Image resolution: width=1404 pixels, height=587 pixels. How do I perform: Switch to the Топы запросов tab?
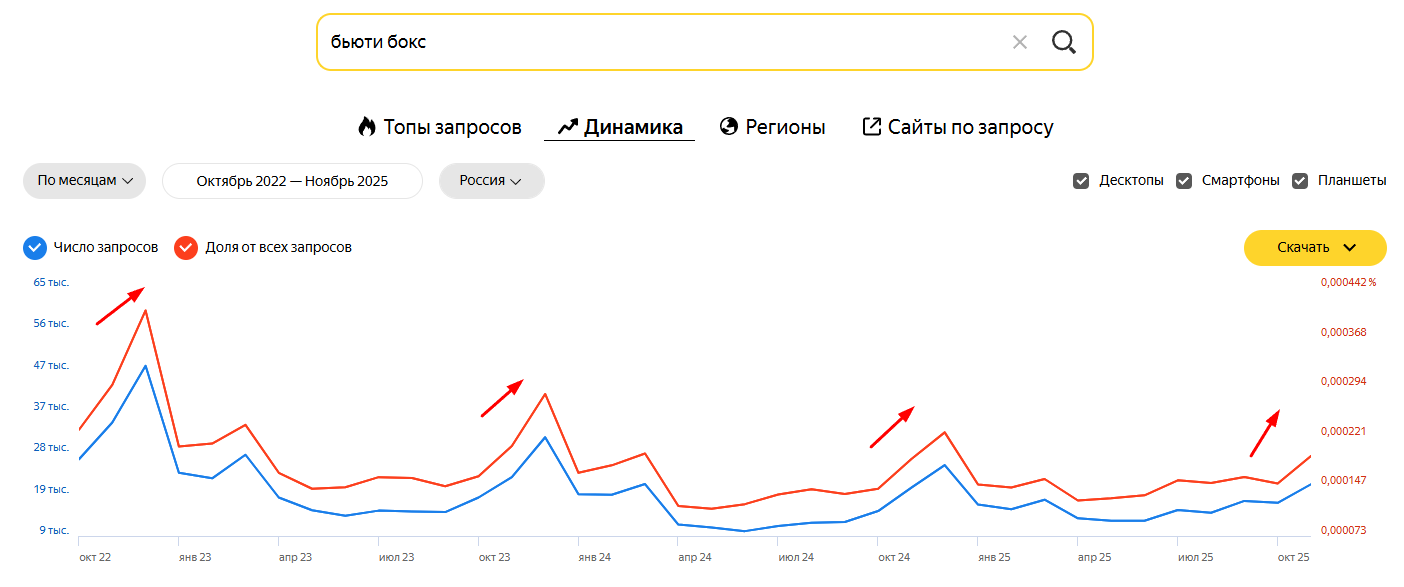452,127
